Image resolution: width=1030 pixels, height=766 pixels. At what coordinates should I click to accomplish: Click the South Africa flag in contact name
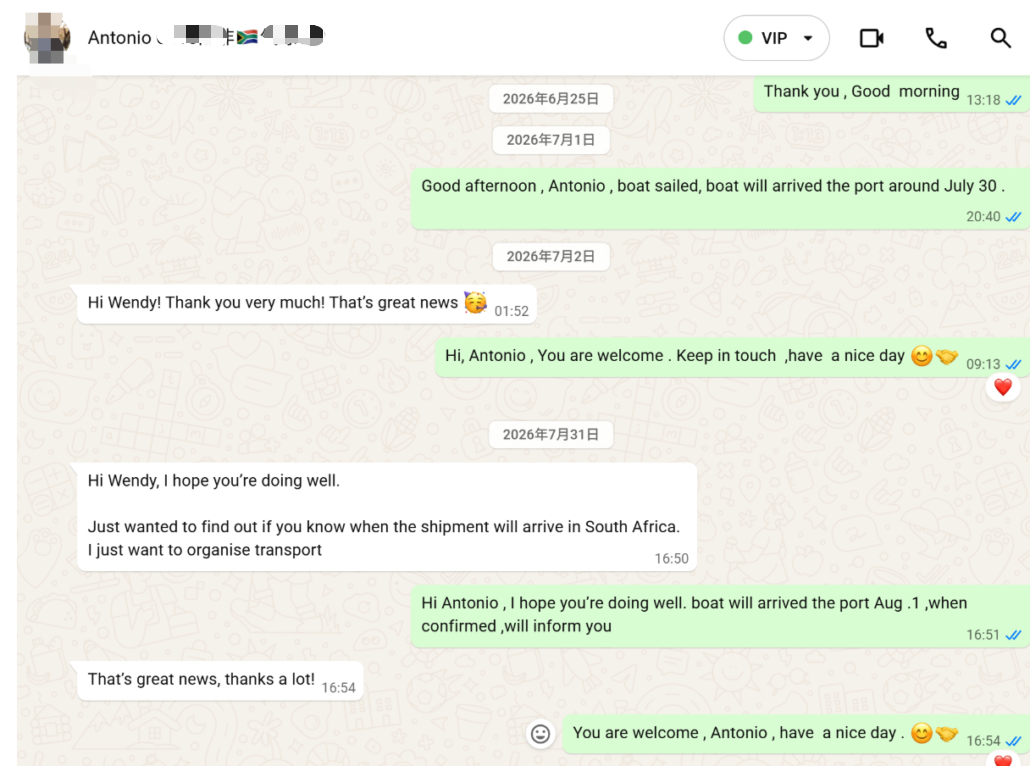(247, 37)
